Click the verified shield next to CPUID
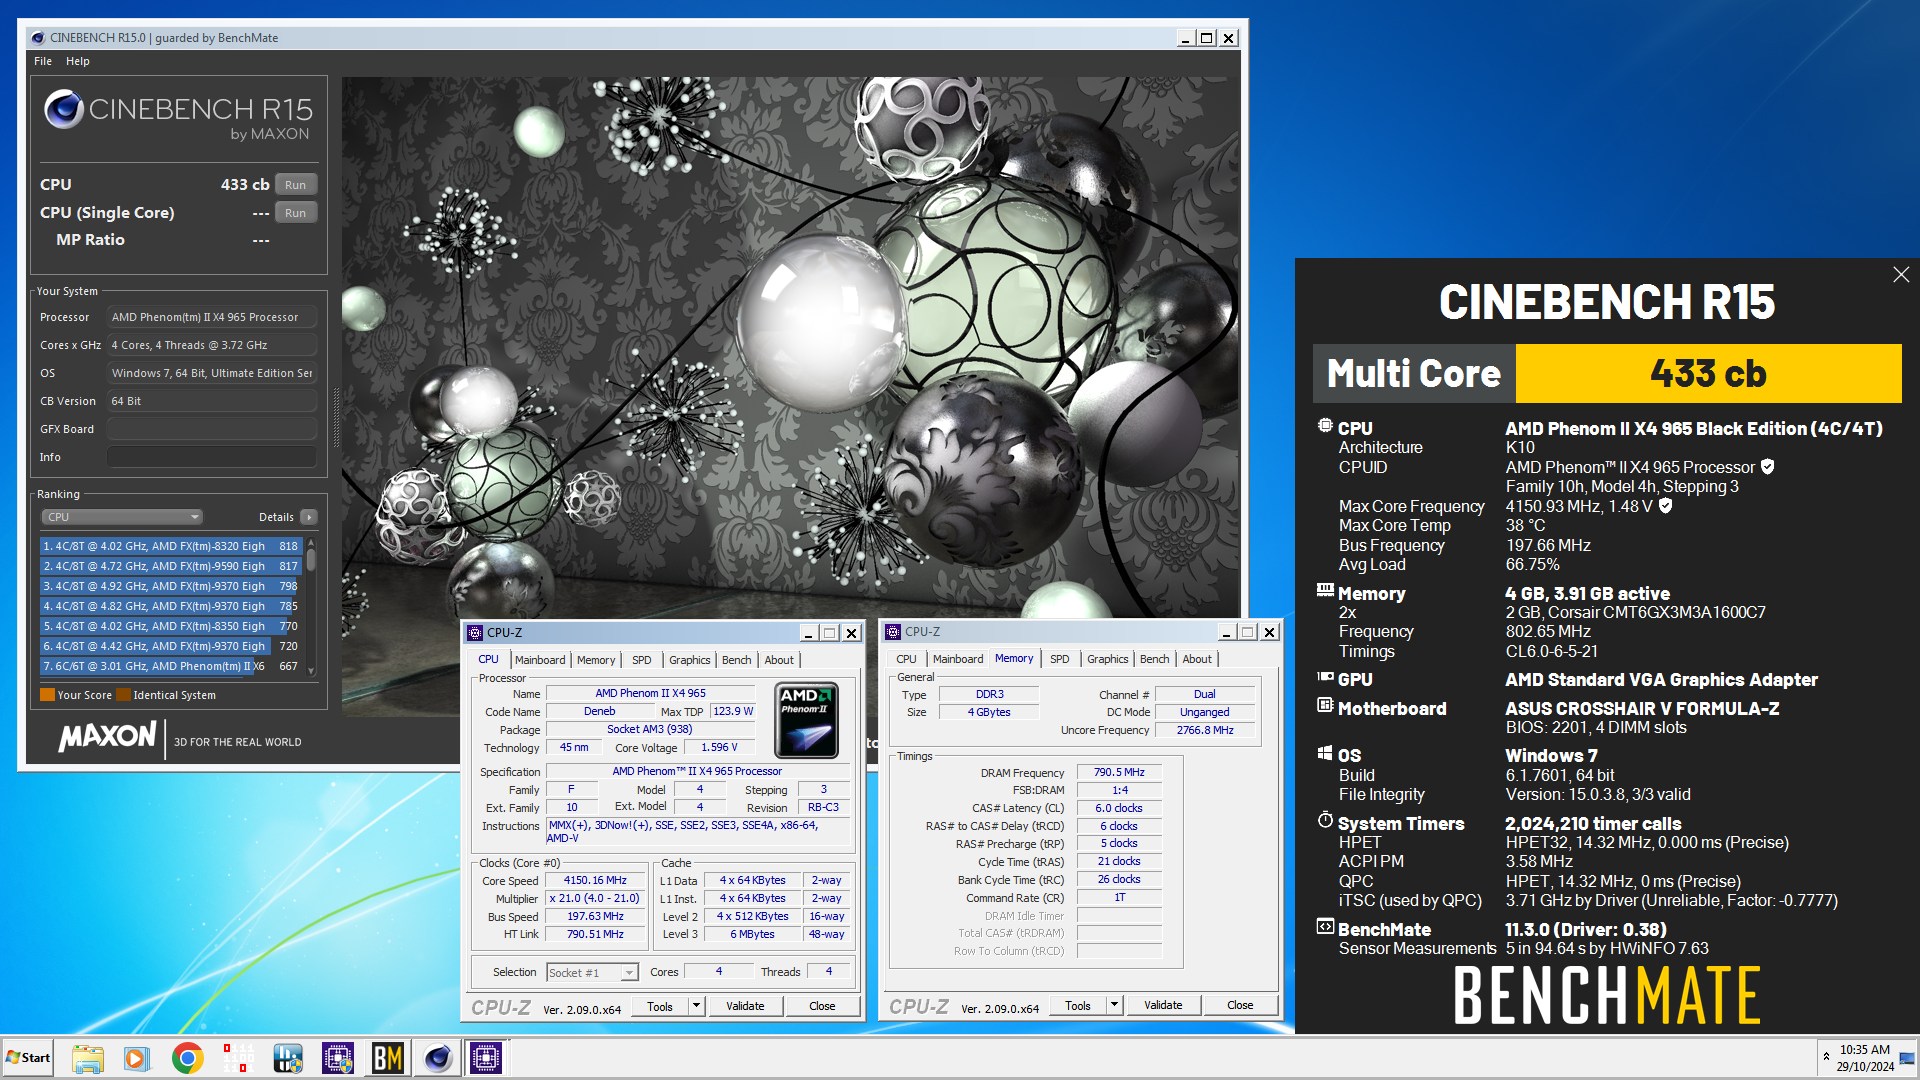This screenshot has height=1080, width=1920. (1767, 467)
